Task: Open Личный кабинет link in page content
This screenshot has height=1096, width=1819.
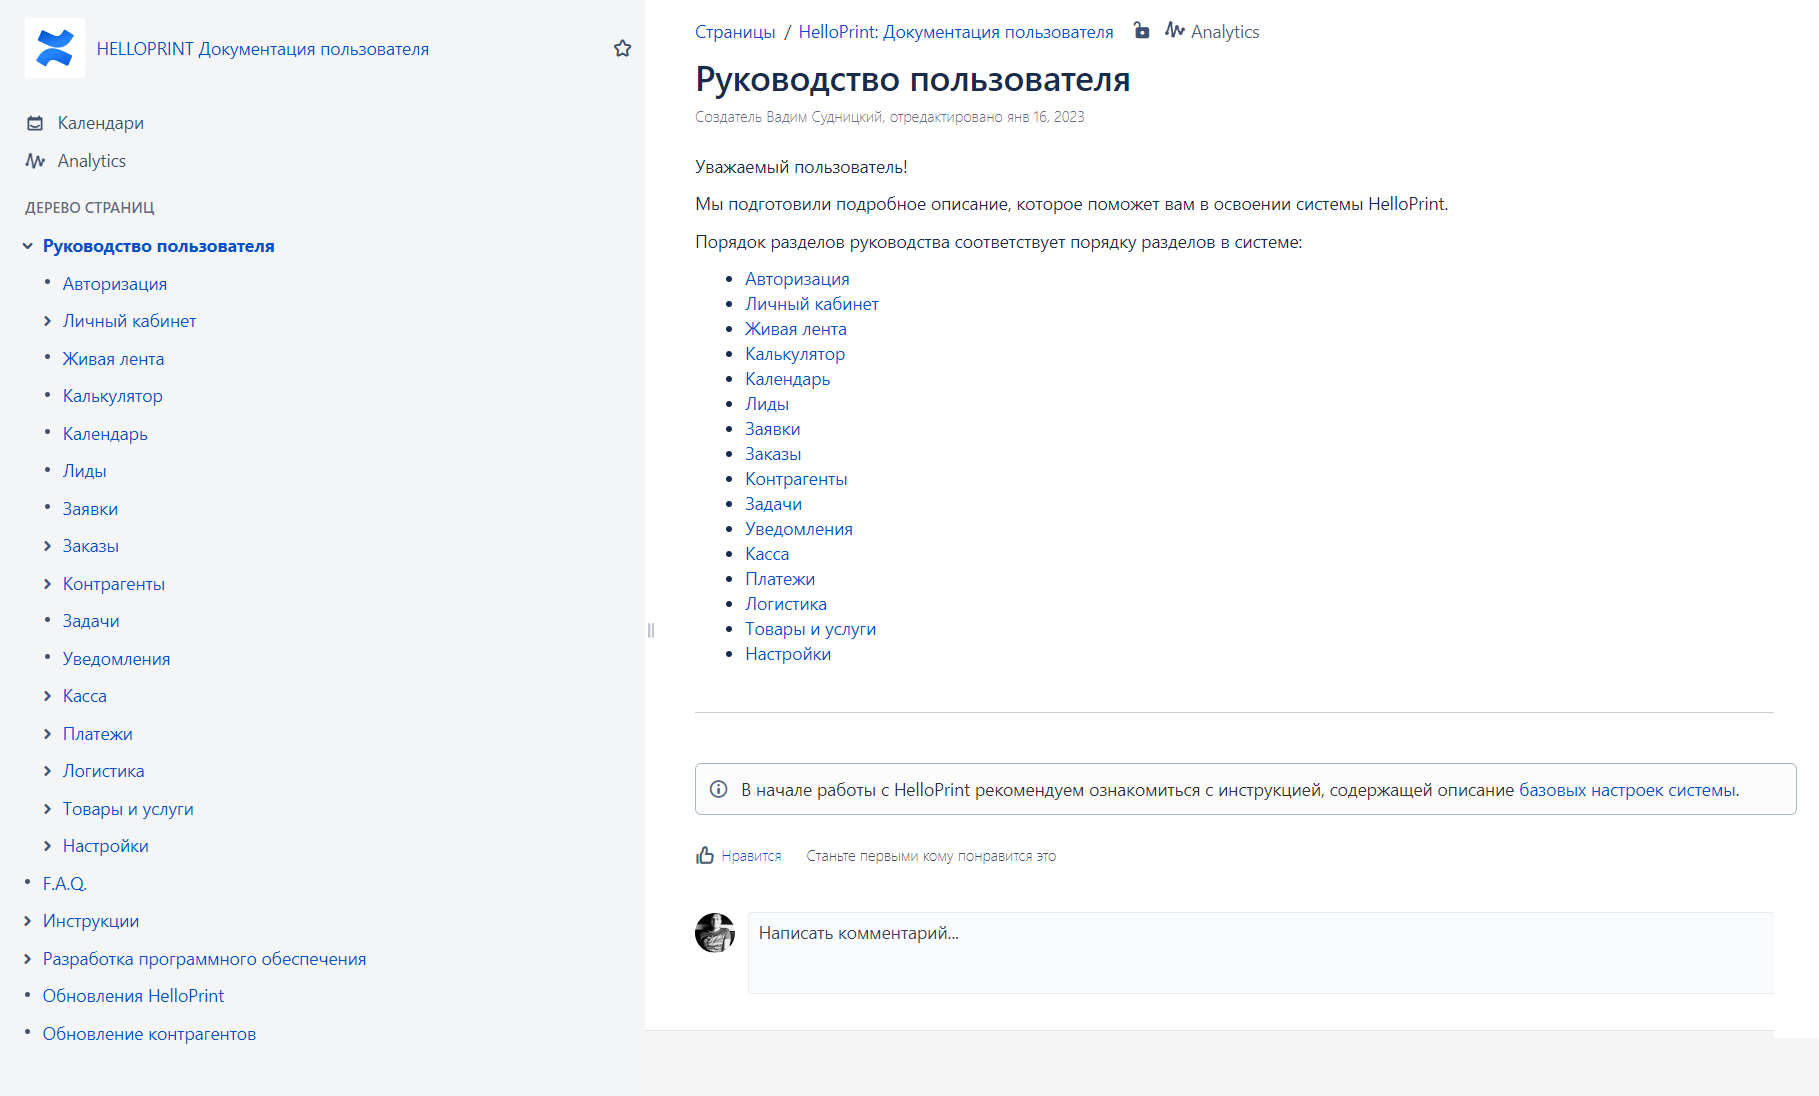Action: (811, 304)
